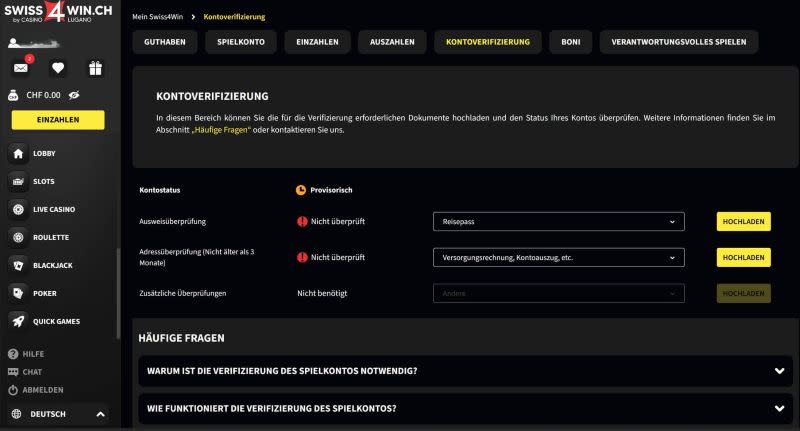
Task: Click disabled Hochladen for Zusätzliche Überprüfungen
Action: [x=743, y=293]
